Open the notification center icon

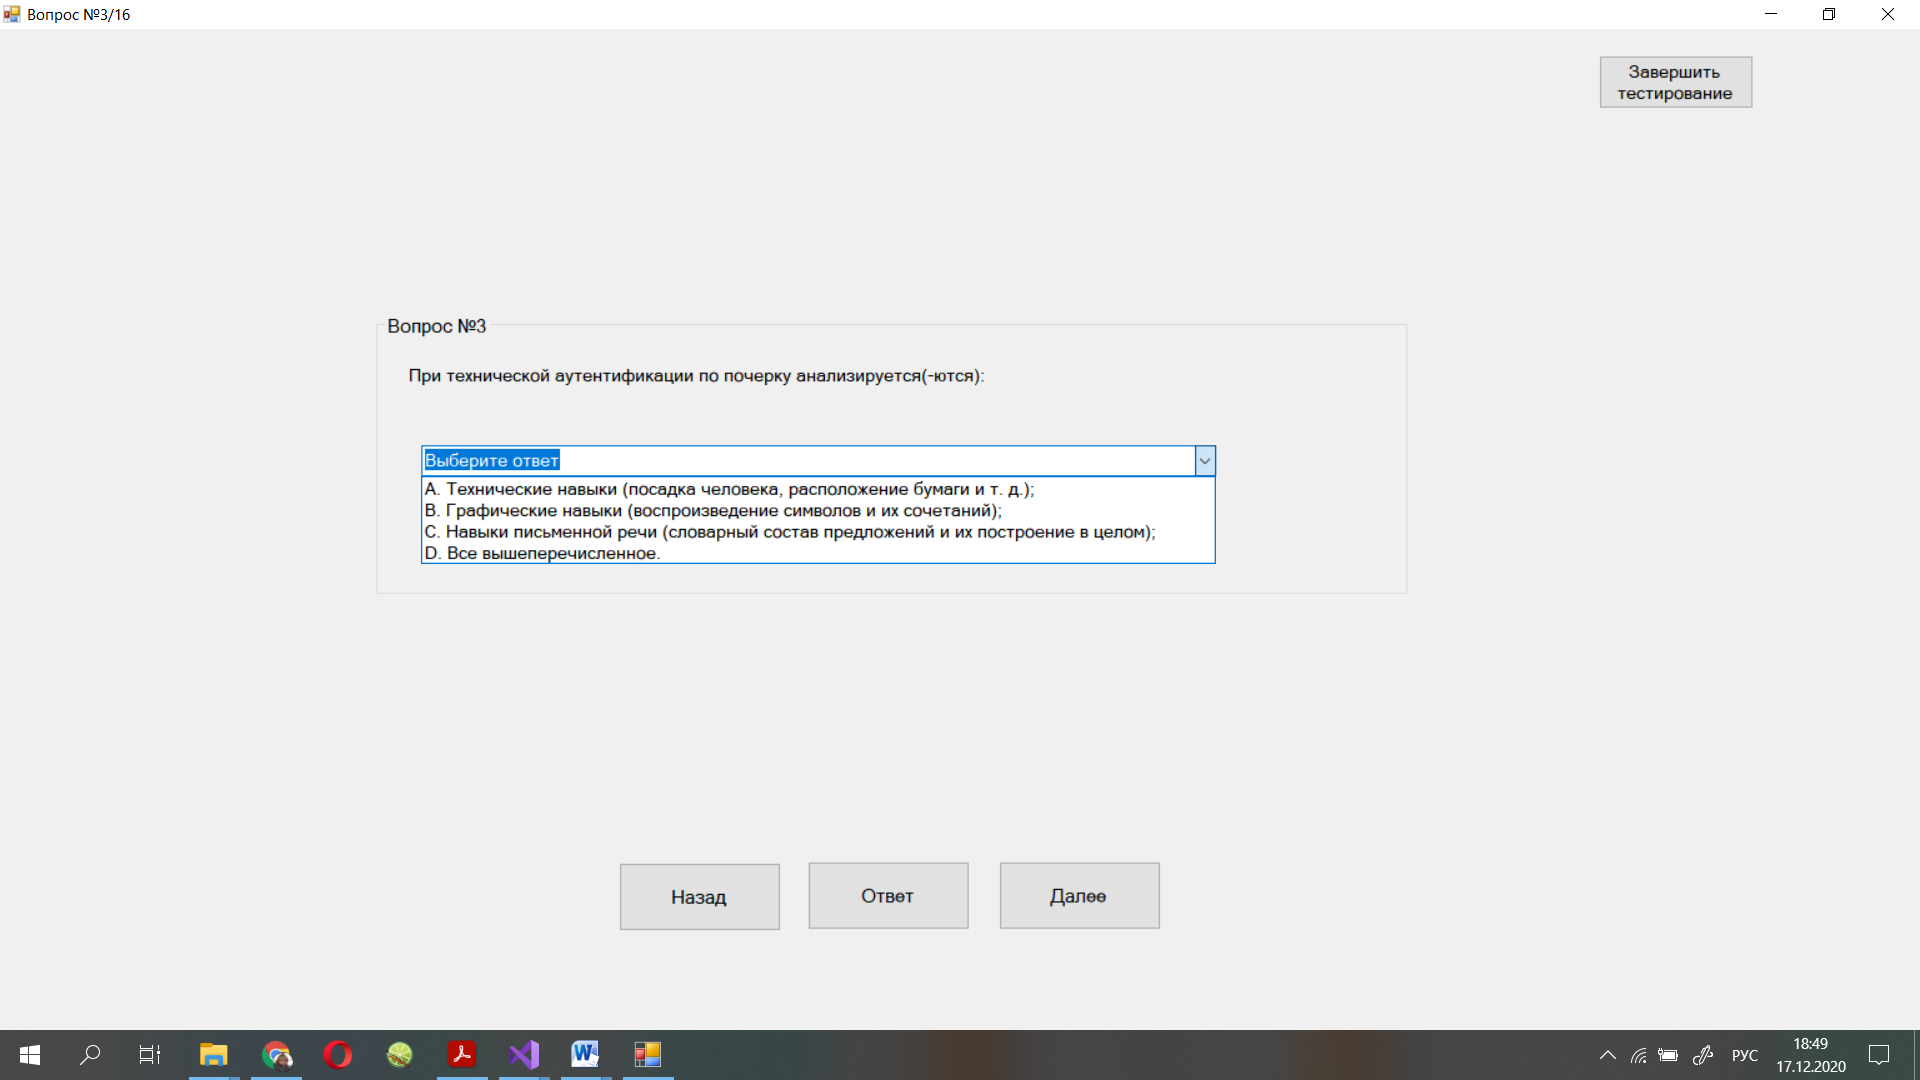(1879, 1055)
